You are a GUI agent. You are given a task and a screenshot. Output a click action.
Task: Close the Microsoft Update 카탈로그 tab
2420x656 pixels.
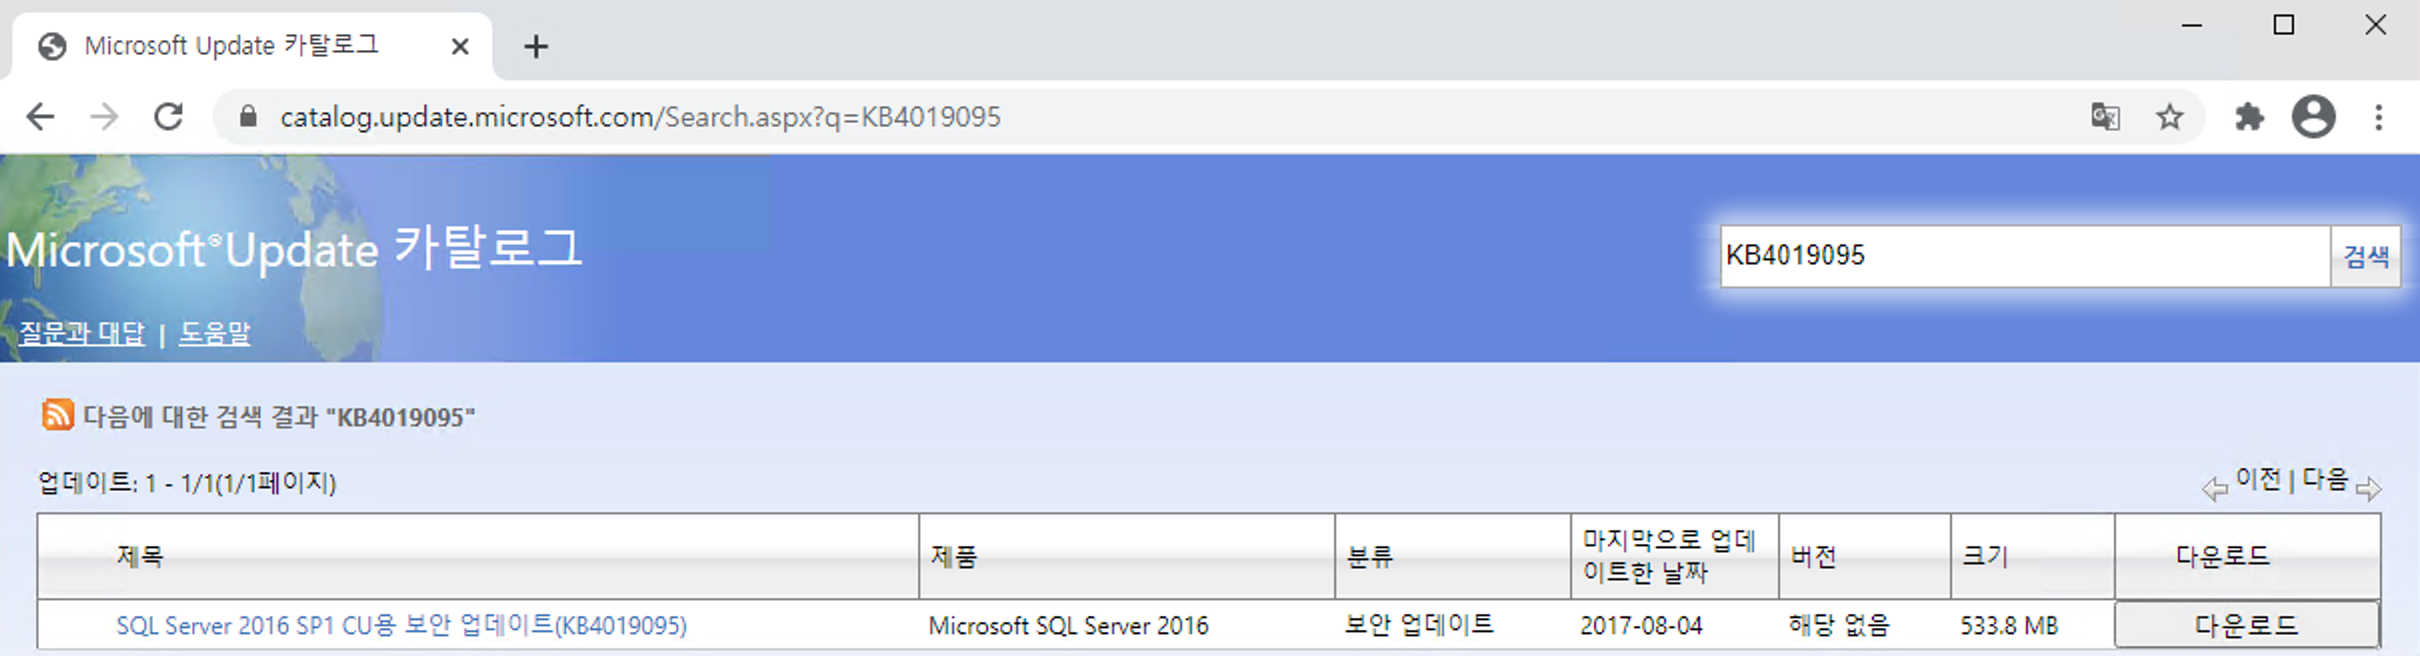click(460, 46)
